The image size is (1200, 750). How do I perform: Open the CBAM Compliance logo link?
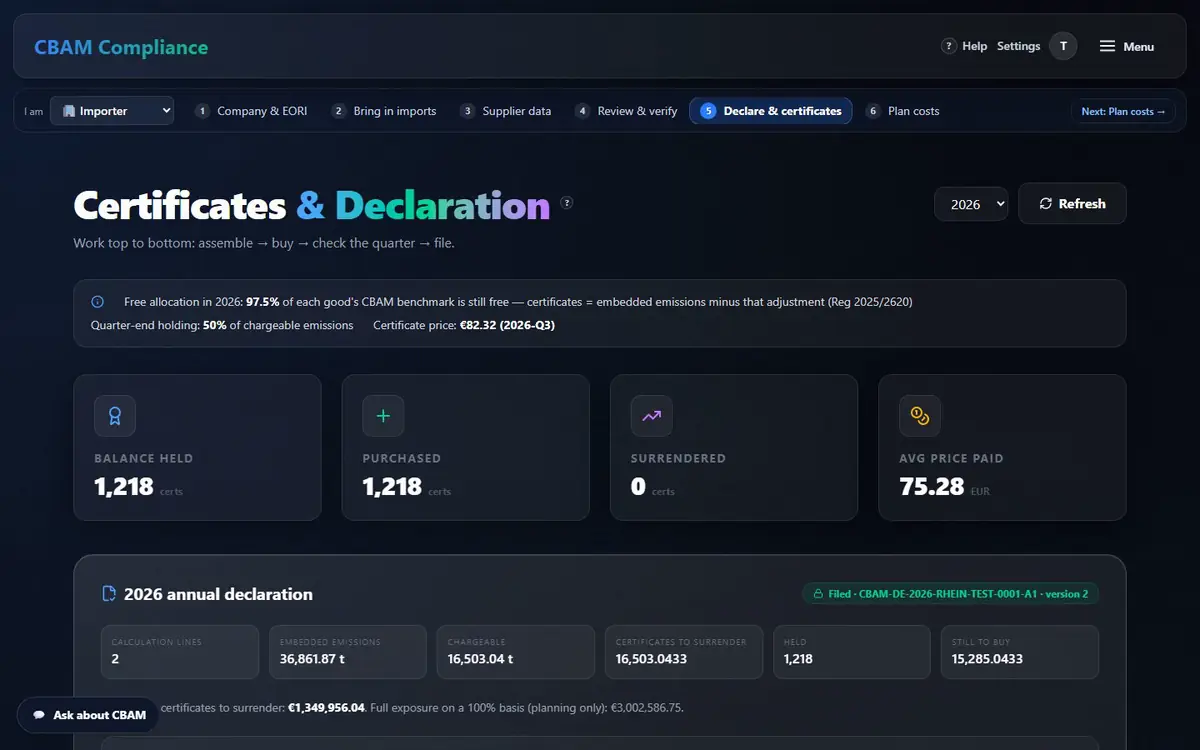pos(121,47)
